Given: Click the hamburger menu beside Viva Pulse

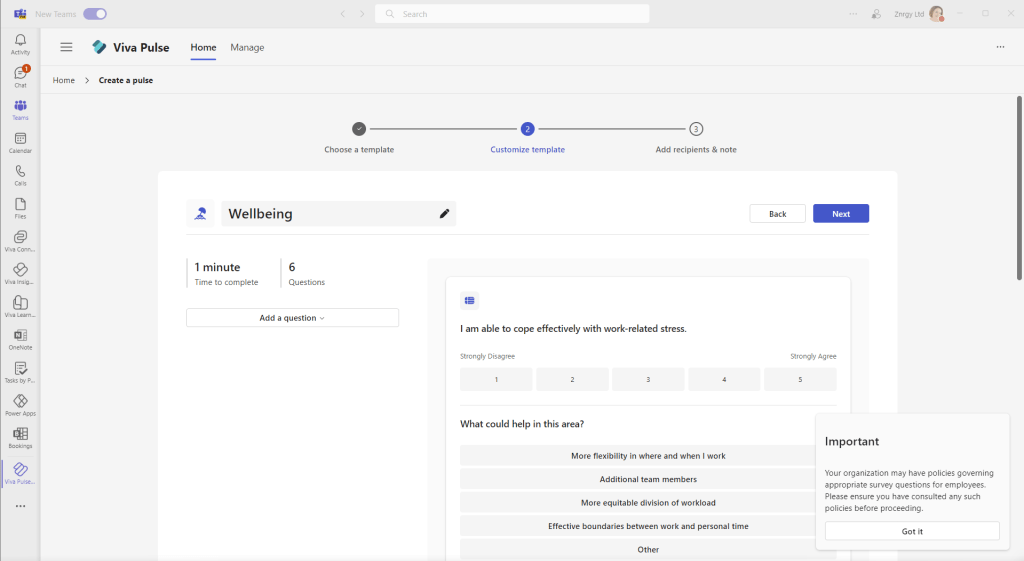Looking at the screenshot, I should (66, 47).
